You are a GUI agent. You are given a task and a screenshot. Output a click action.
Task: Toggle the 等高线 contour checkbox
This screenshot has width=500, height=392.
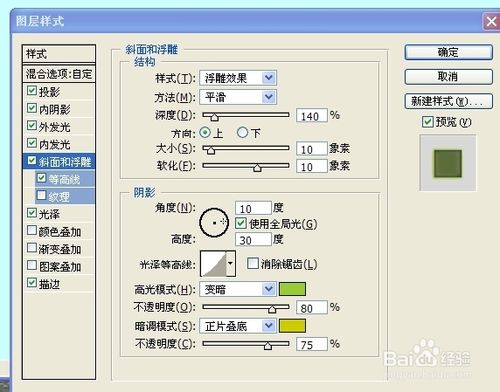(x=42, y=178)
